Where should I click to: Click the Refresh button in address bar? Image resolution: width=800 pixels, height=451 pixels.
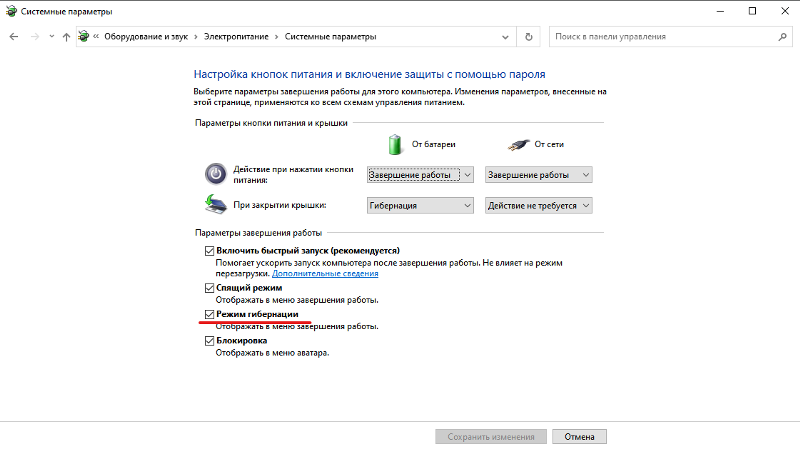pyautogui.click(x=529, y=37)
